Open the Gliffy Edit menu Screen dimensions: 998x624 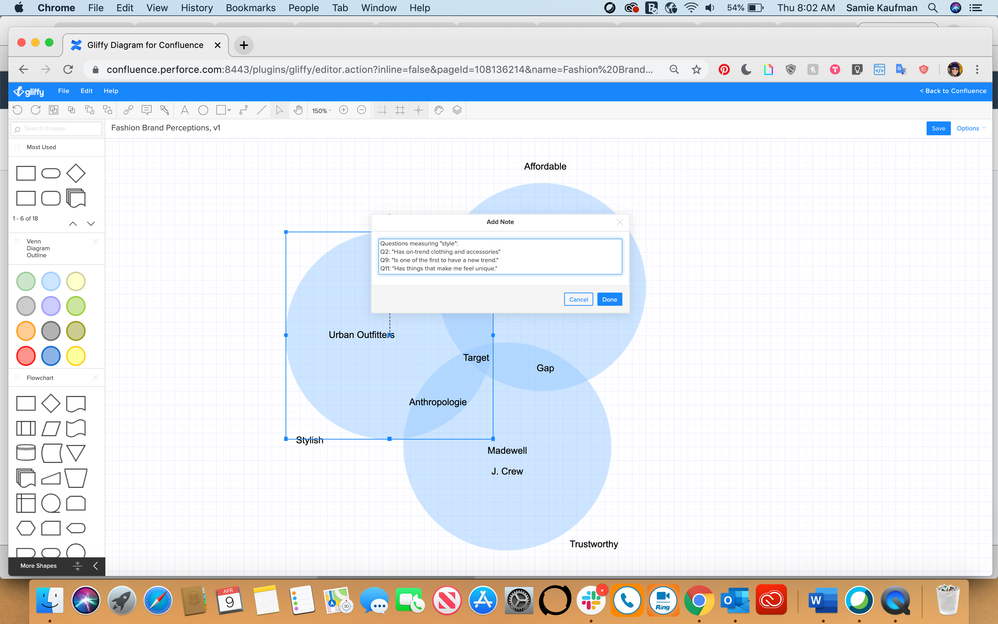(87, 91)
